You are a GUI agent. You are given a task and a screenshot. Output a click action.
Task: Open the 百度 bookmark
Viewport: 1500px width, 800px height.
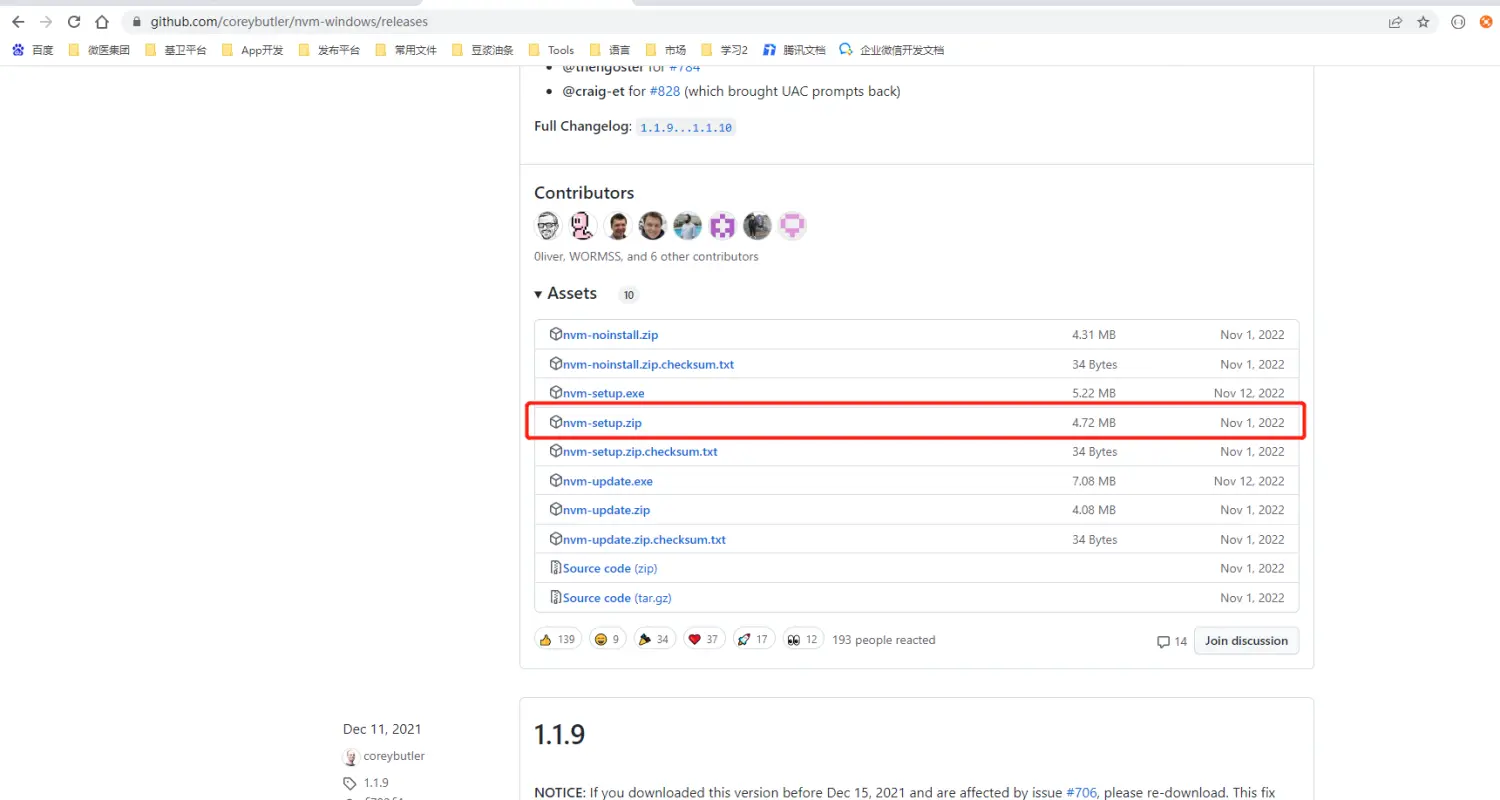[33, 50]
